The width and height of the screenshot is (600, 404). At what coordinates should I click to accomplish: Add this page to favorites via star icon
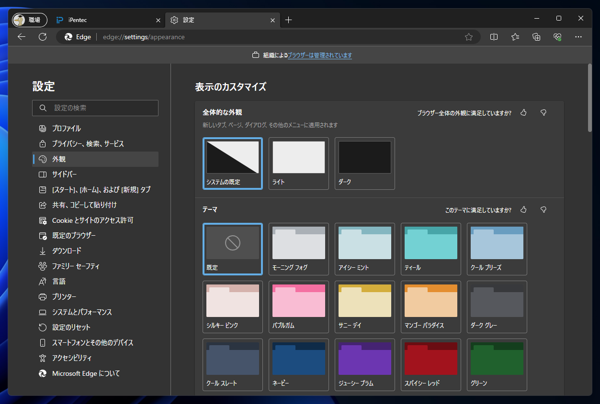pos(468,37)
